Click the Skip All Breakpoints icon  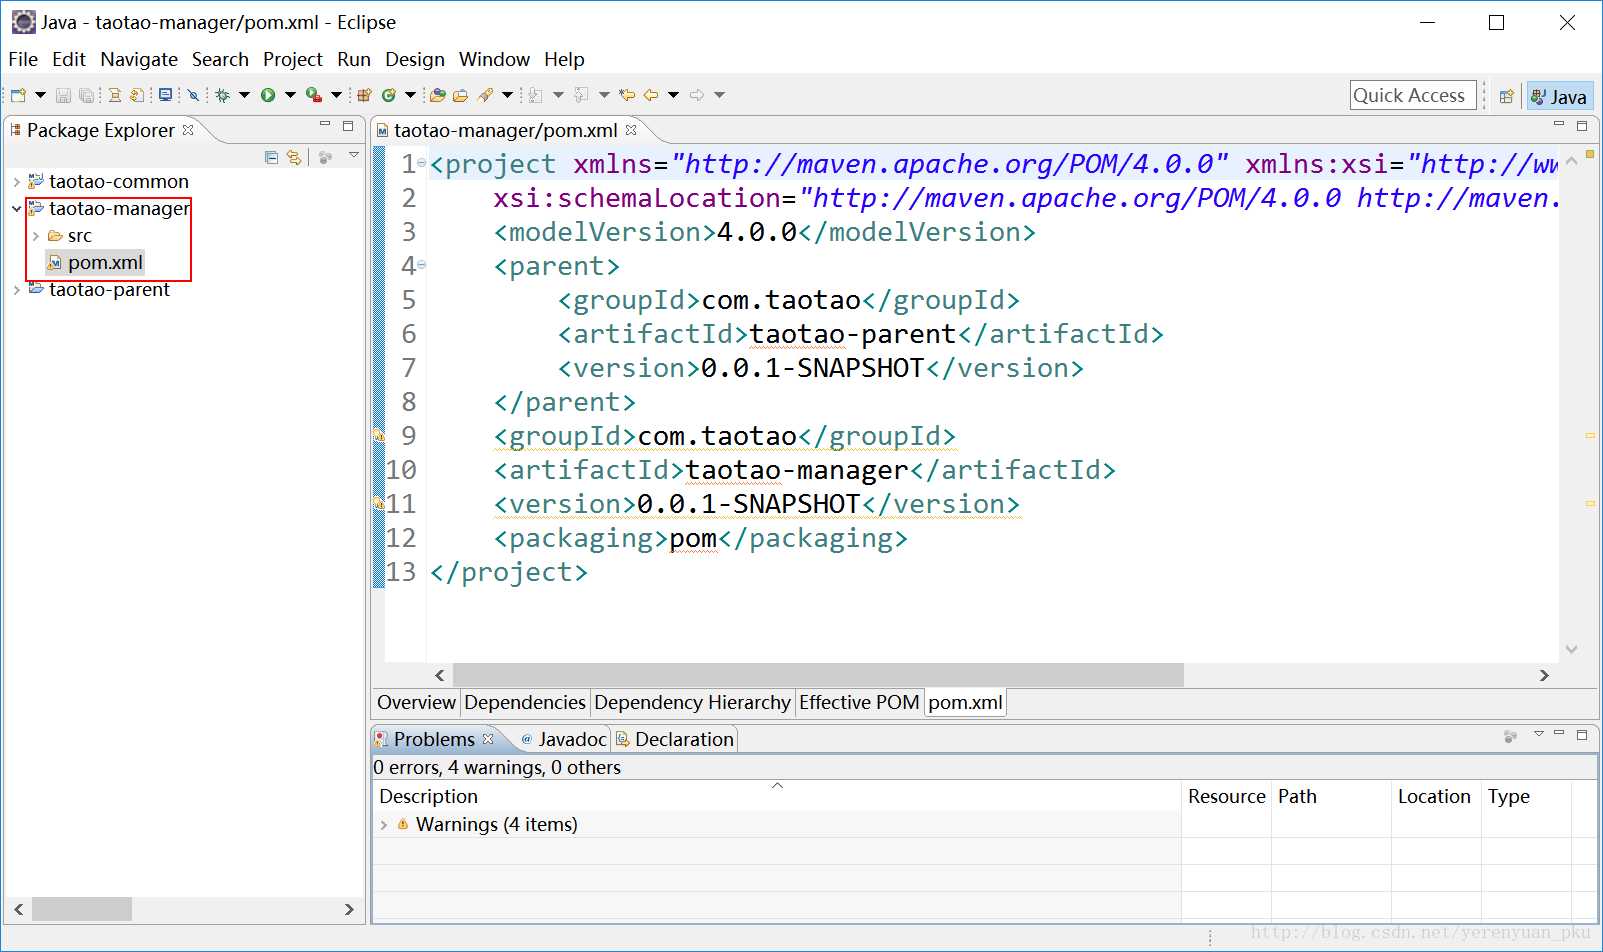[x=193, y=95]
